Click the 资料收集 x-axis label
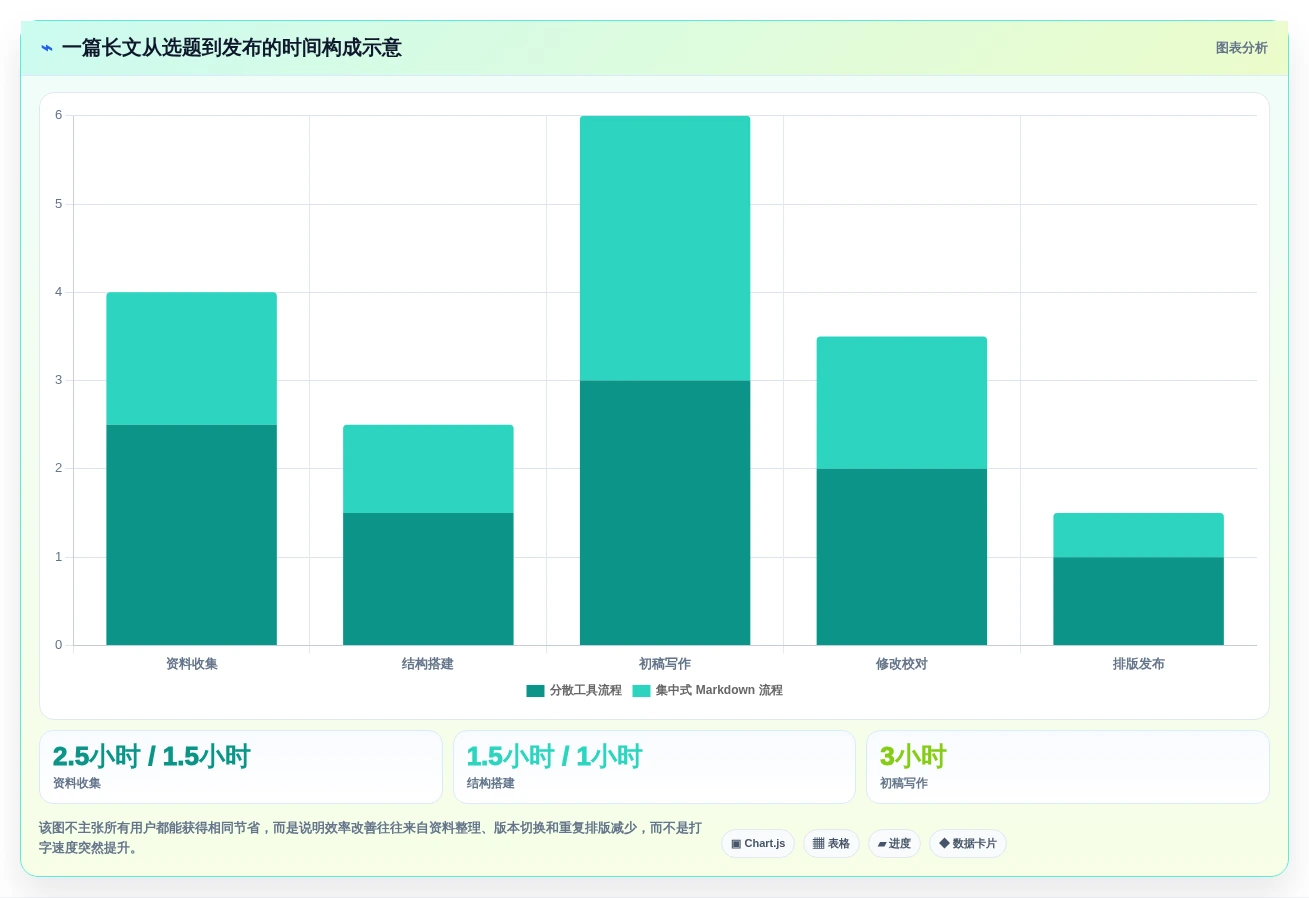 [191, 664]
